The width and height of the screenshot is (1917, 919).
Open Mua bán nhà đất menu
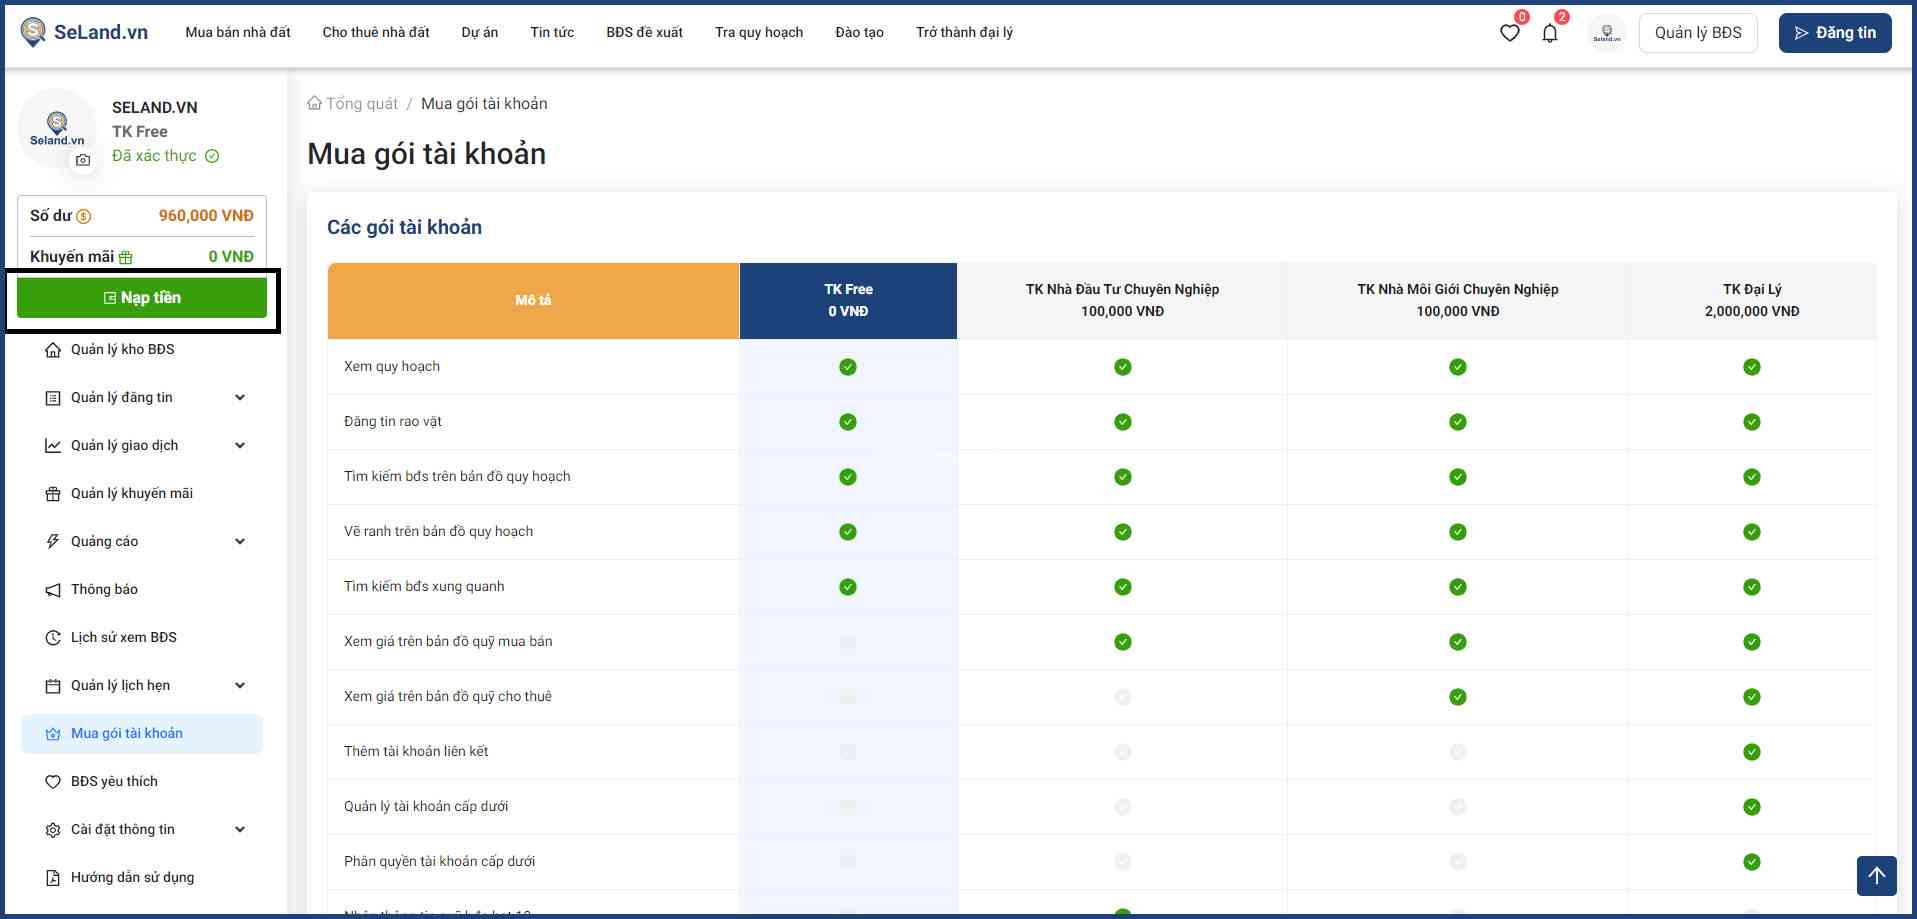pyautogui.click(x=237, y=32)
